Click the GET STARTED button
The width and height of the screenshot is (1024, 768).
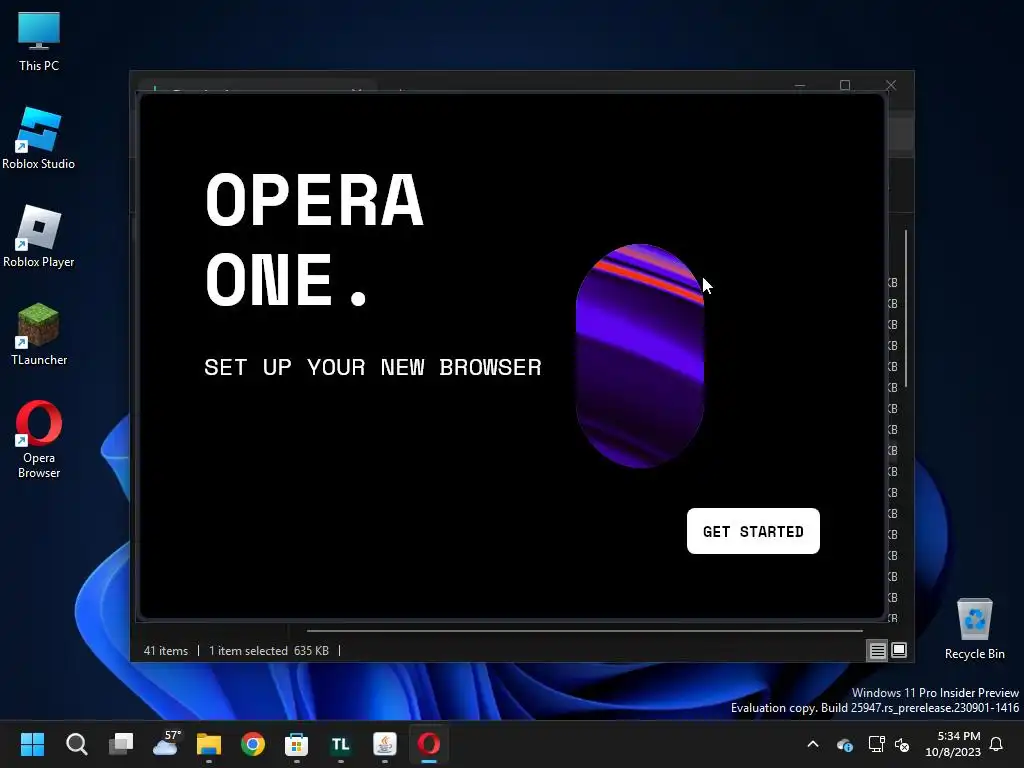tap(753, 531)
